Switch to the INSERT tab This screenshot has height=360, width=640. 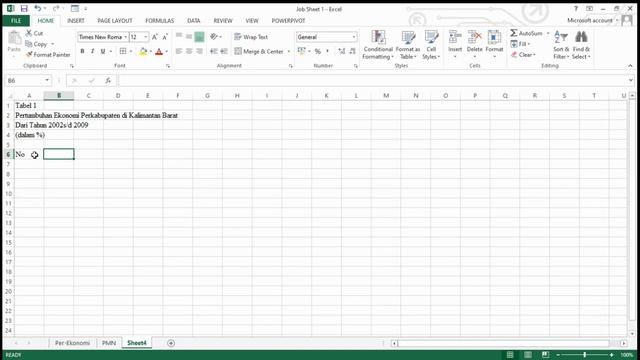76,20
